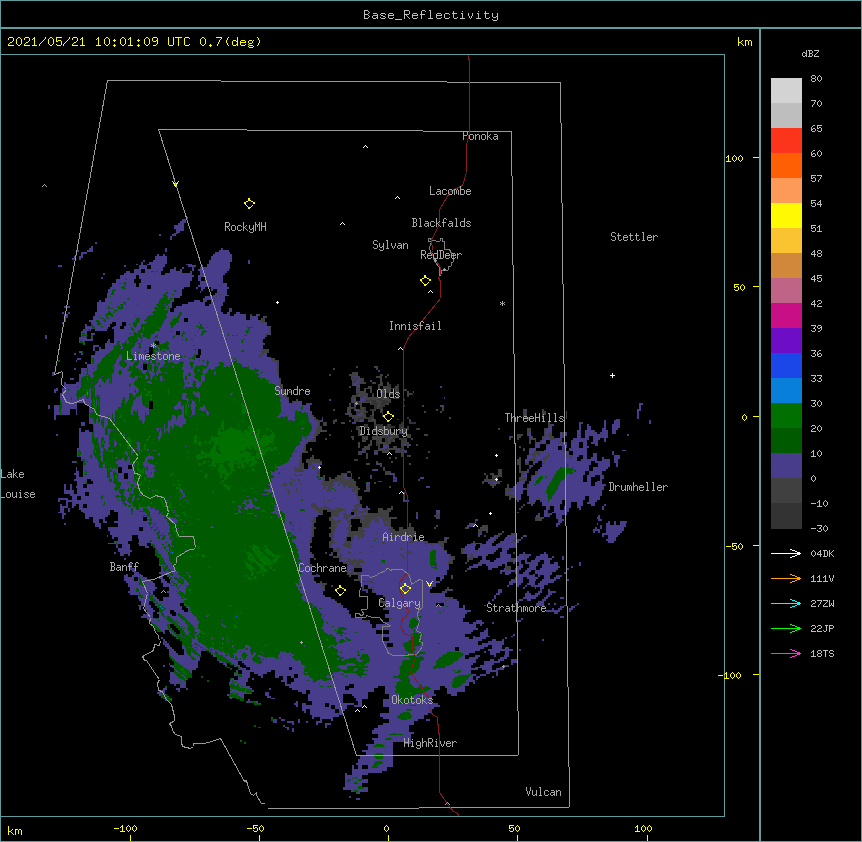
Task: Click the yellow marker below Cochrane label
Action: (340, 591)
